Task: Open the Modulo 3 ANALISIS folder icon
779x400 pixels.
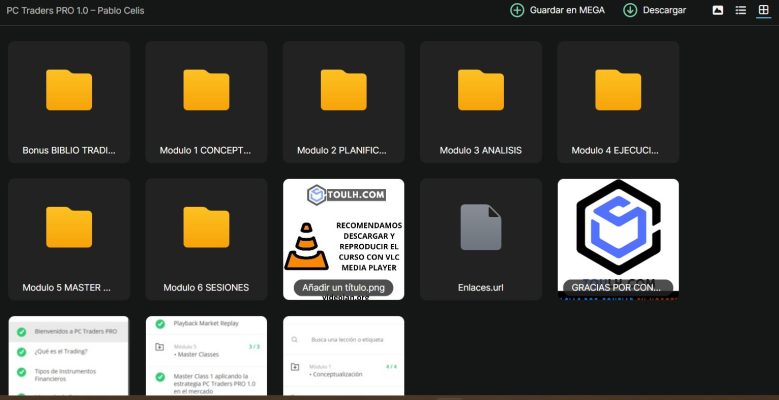Action: coord(481,90)
